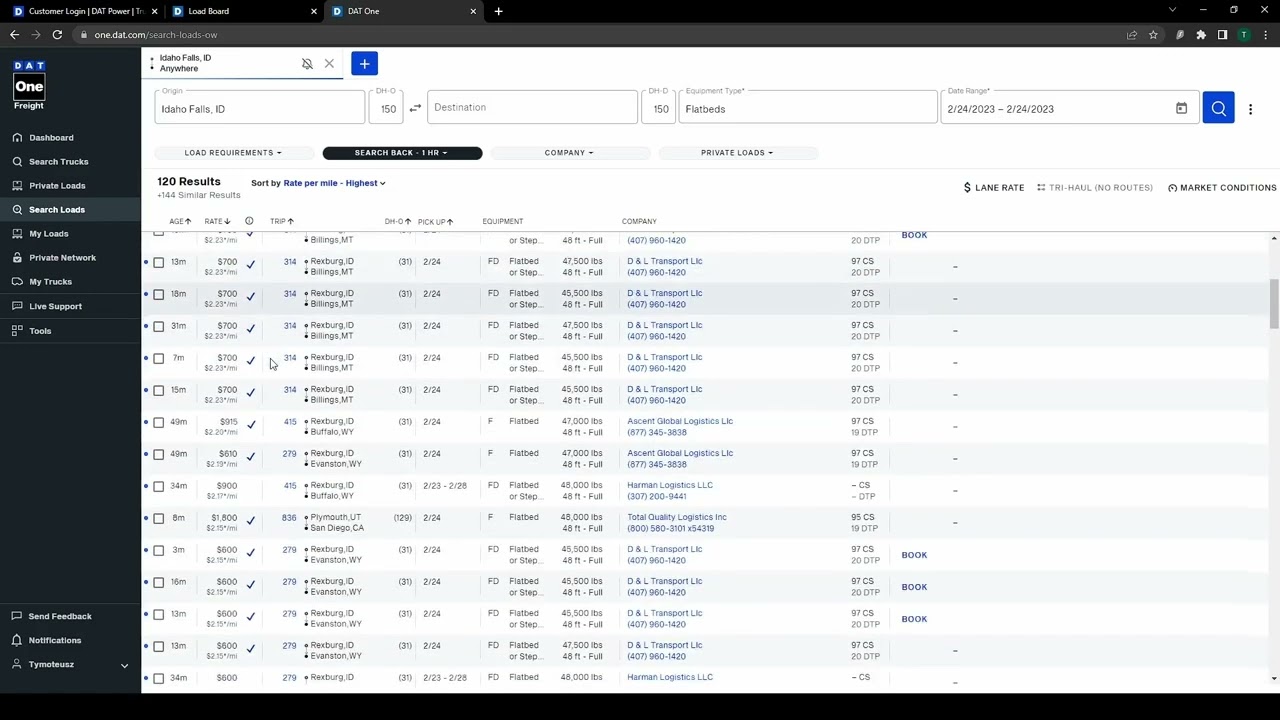Reload the browser page

click(x=57, y=34)
